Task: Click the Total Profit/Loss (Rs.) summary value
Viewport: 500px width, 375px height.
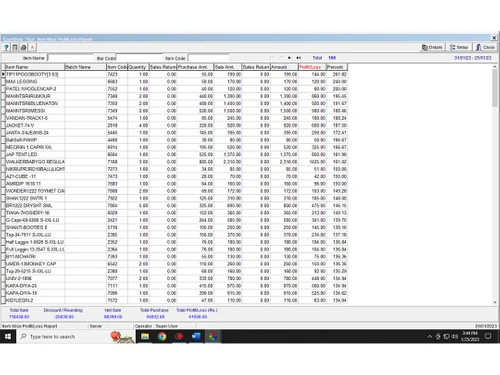Action: pos(198,317)
